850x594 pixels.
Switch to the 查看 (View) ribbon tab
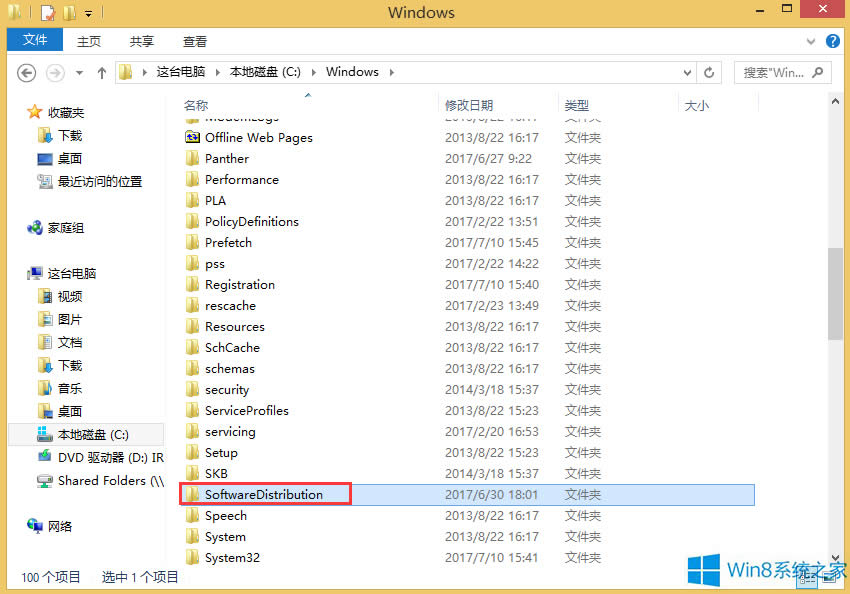pos(194,41)
